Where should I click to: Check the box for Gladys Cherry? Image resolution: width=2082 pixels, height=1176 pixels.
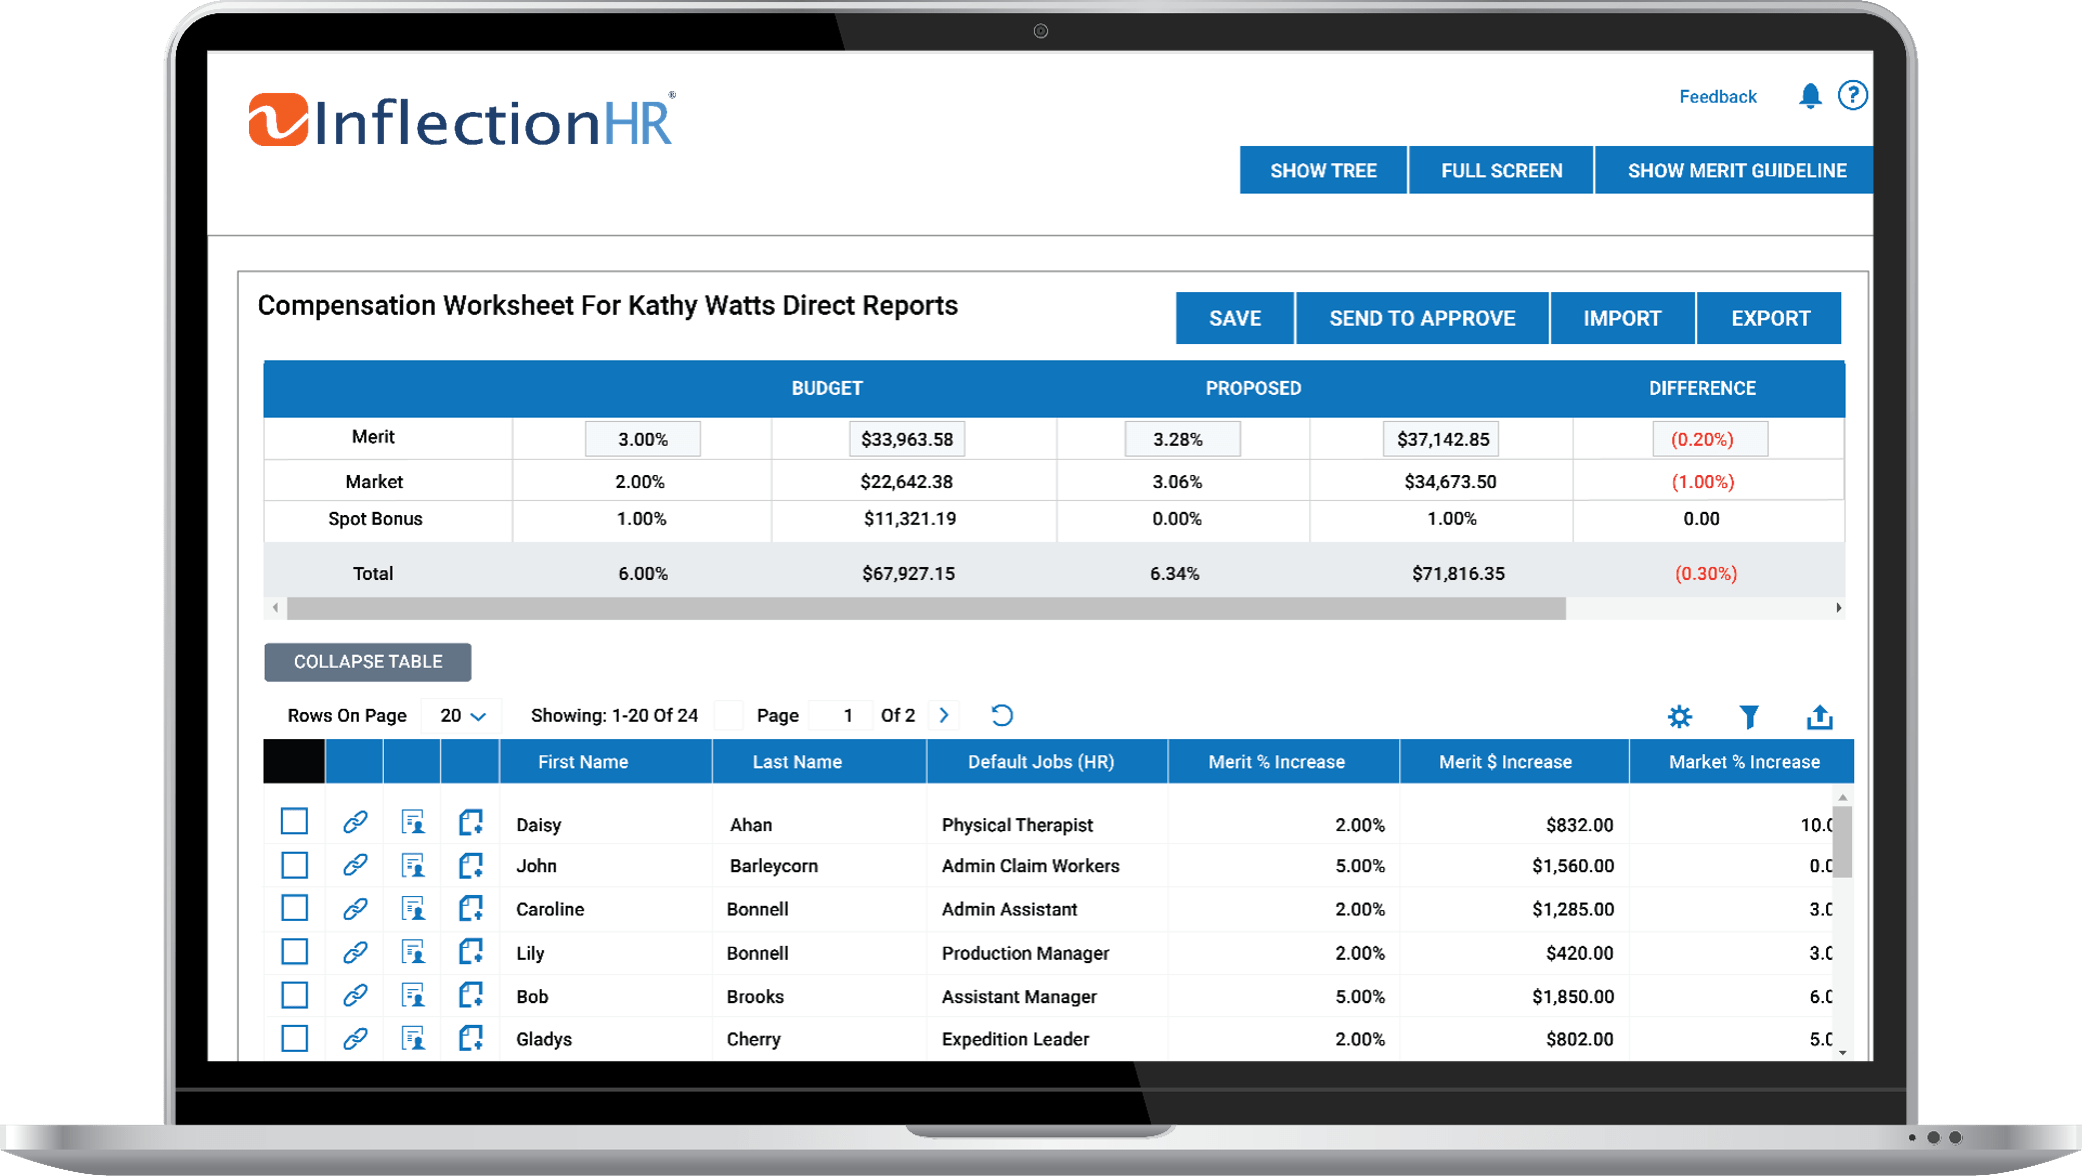click(295, 1038)
